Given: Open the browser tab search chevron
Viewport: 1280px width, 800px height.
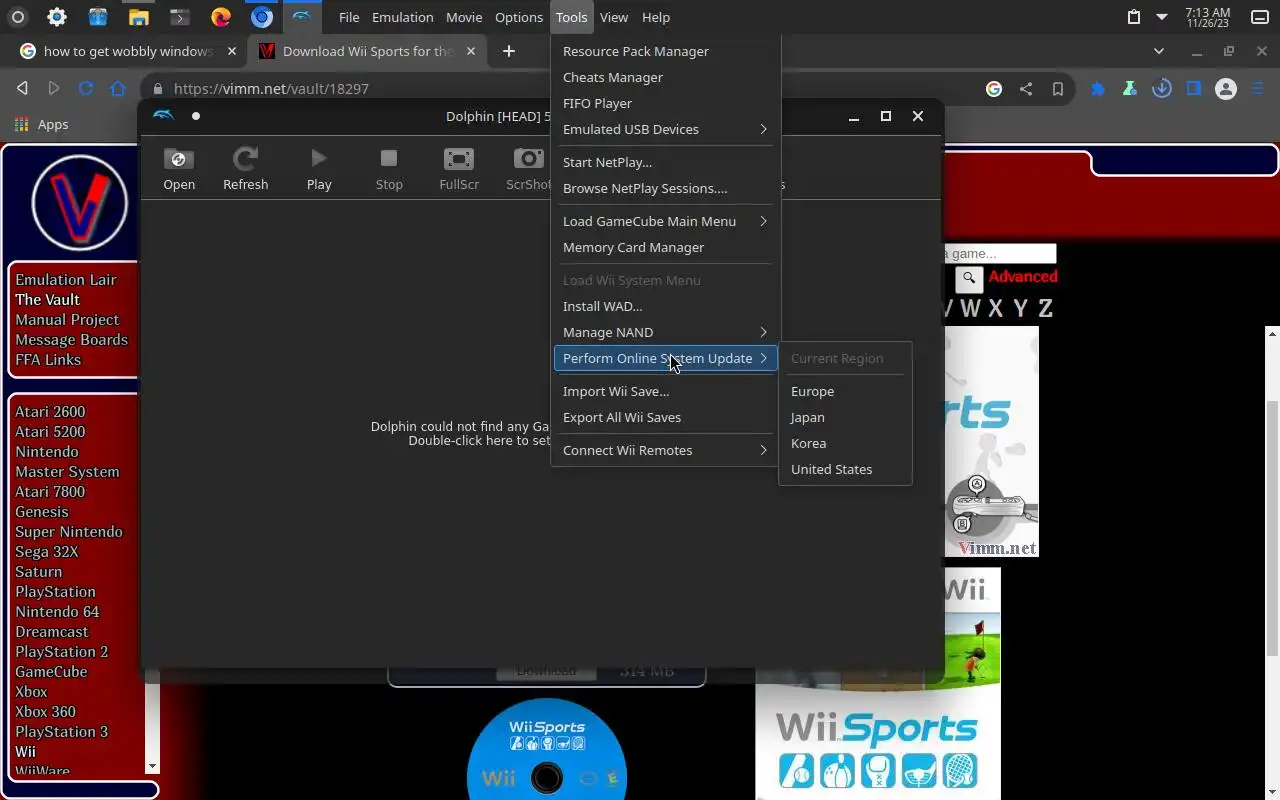Looking at the screenshot, I should click(1159, 51).
